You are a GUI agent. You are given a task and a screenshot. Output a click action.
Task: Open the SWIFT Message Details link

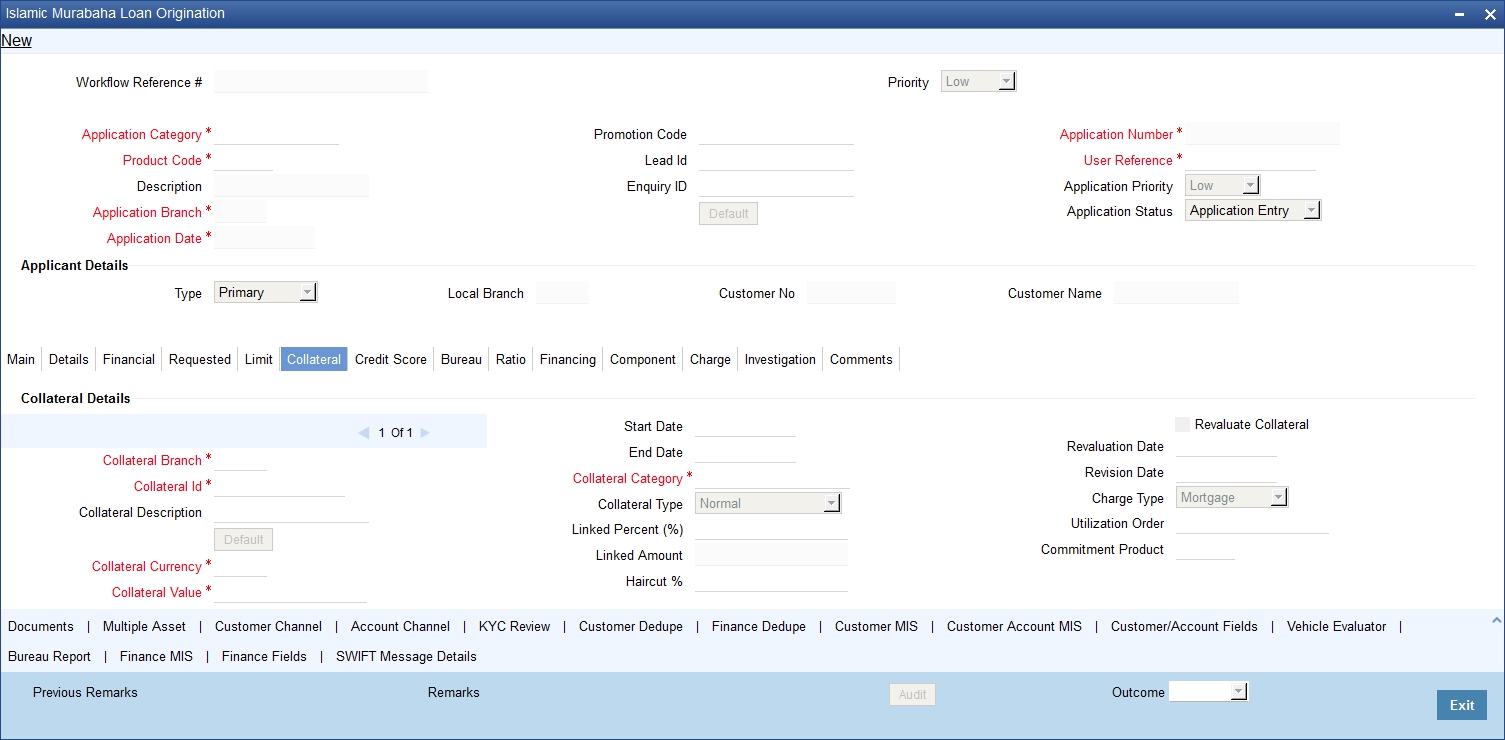406,656
